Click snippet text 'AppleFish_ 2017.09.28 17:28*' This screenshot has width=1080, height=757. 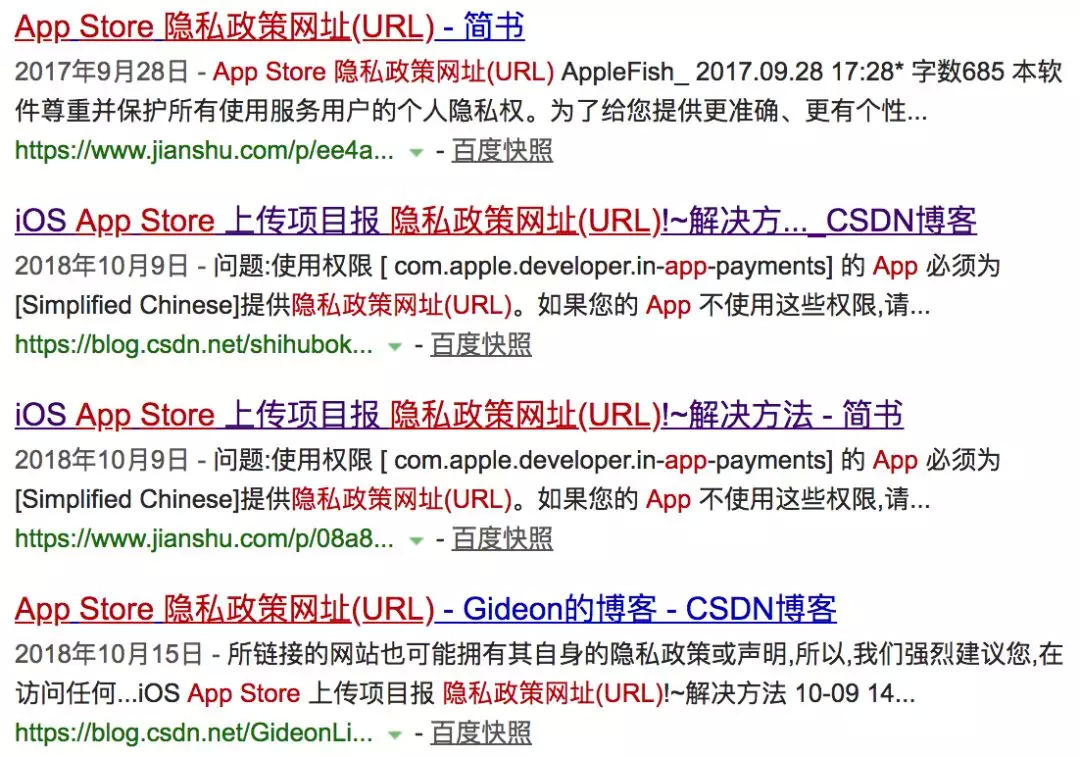[732, 72]
